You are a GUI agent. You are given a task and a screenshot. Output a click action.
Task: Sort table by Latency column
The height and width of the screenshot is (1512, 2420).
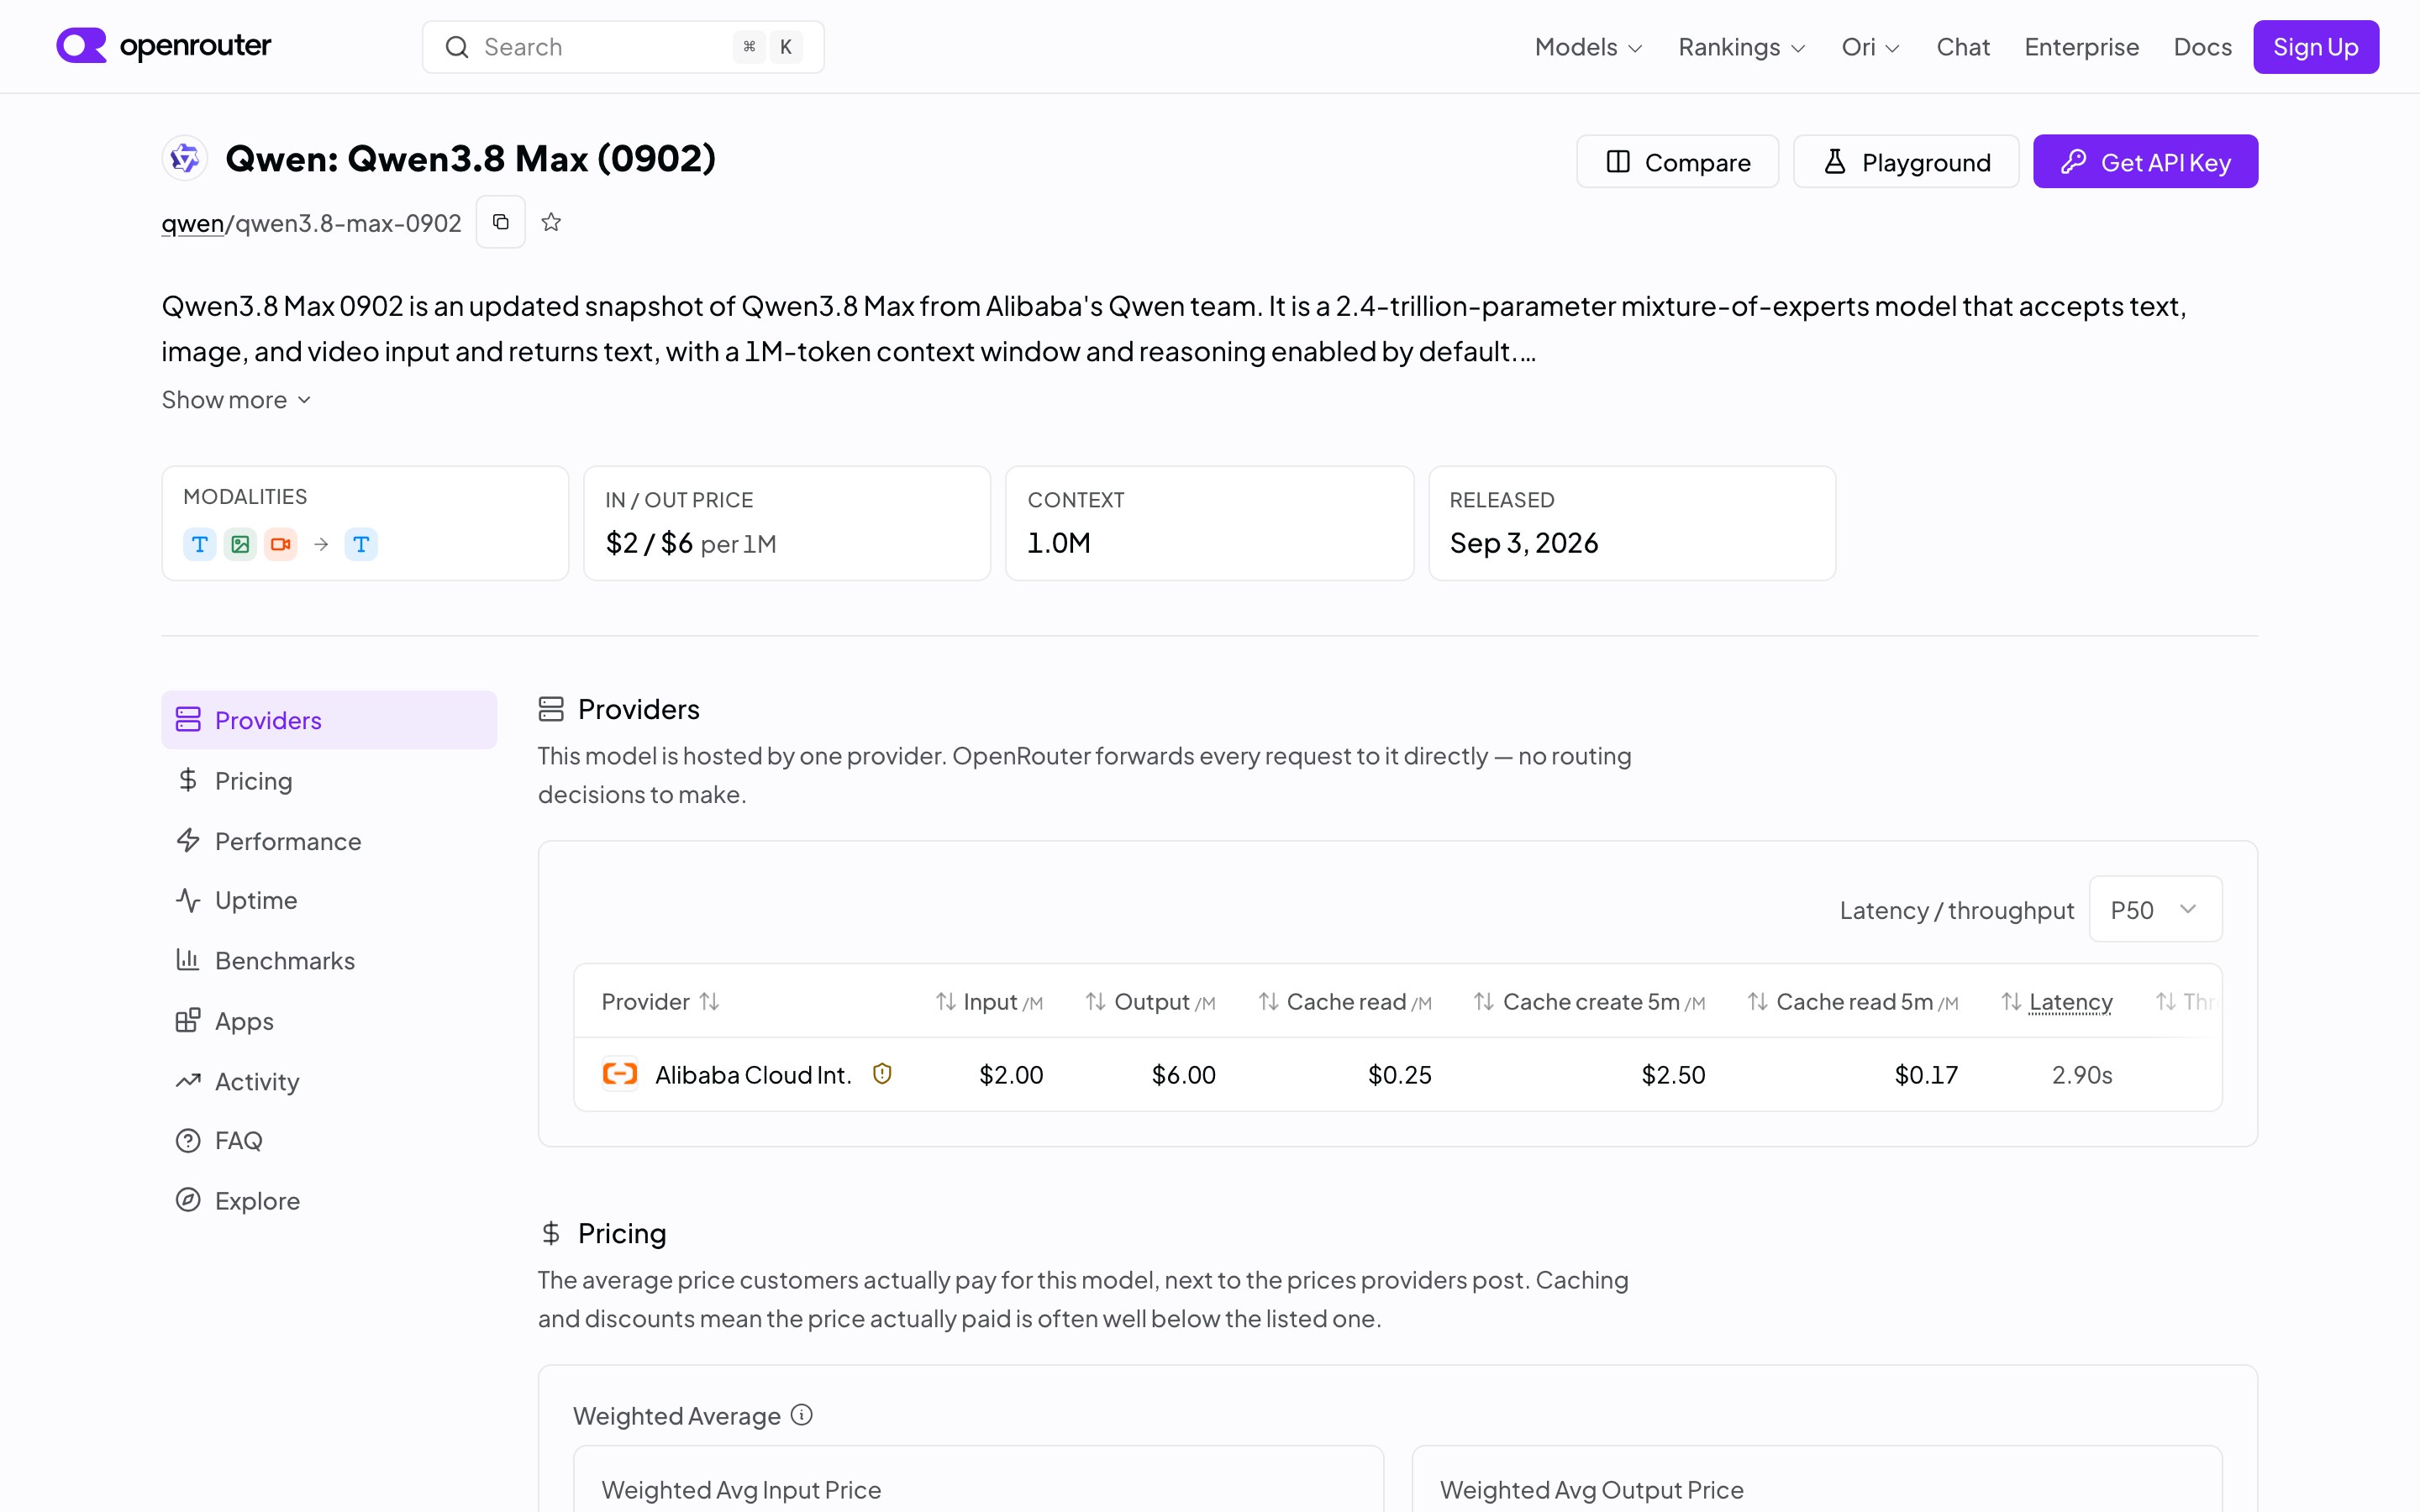[x=2057, y=1001]
